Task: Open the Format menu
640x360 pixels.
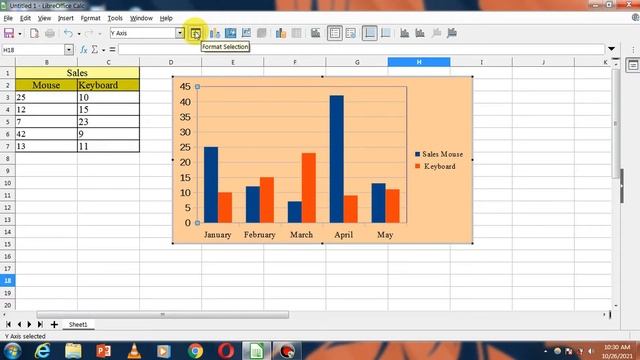Action: [90, 18]
